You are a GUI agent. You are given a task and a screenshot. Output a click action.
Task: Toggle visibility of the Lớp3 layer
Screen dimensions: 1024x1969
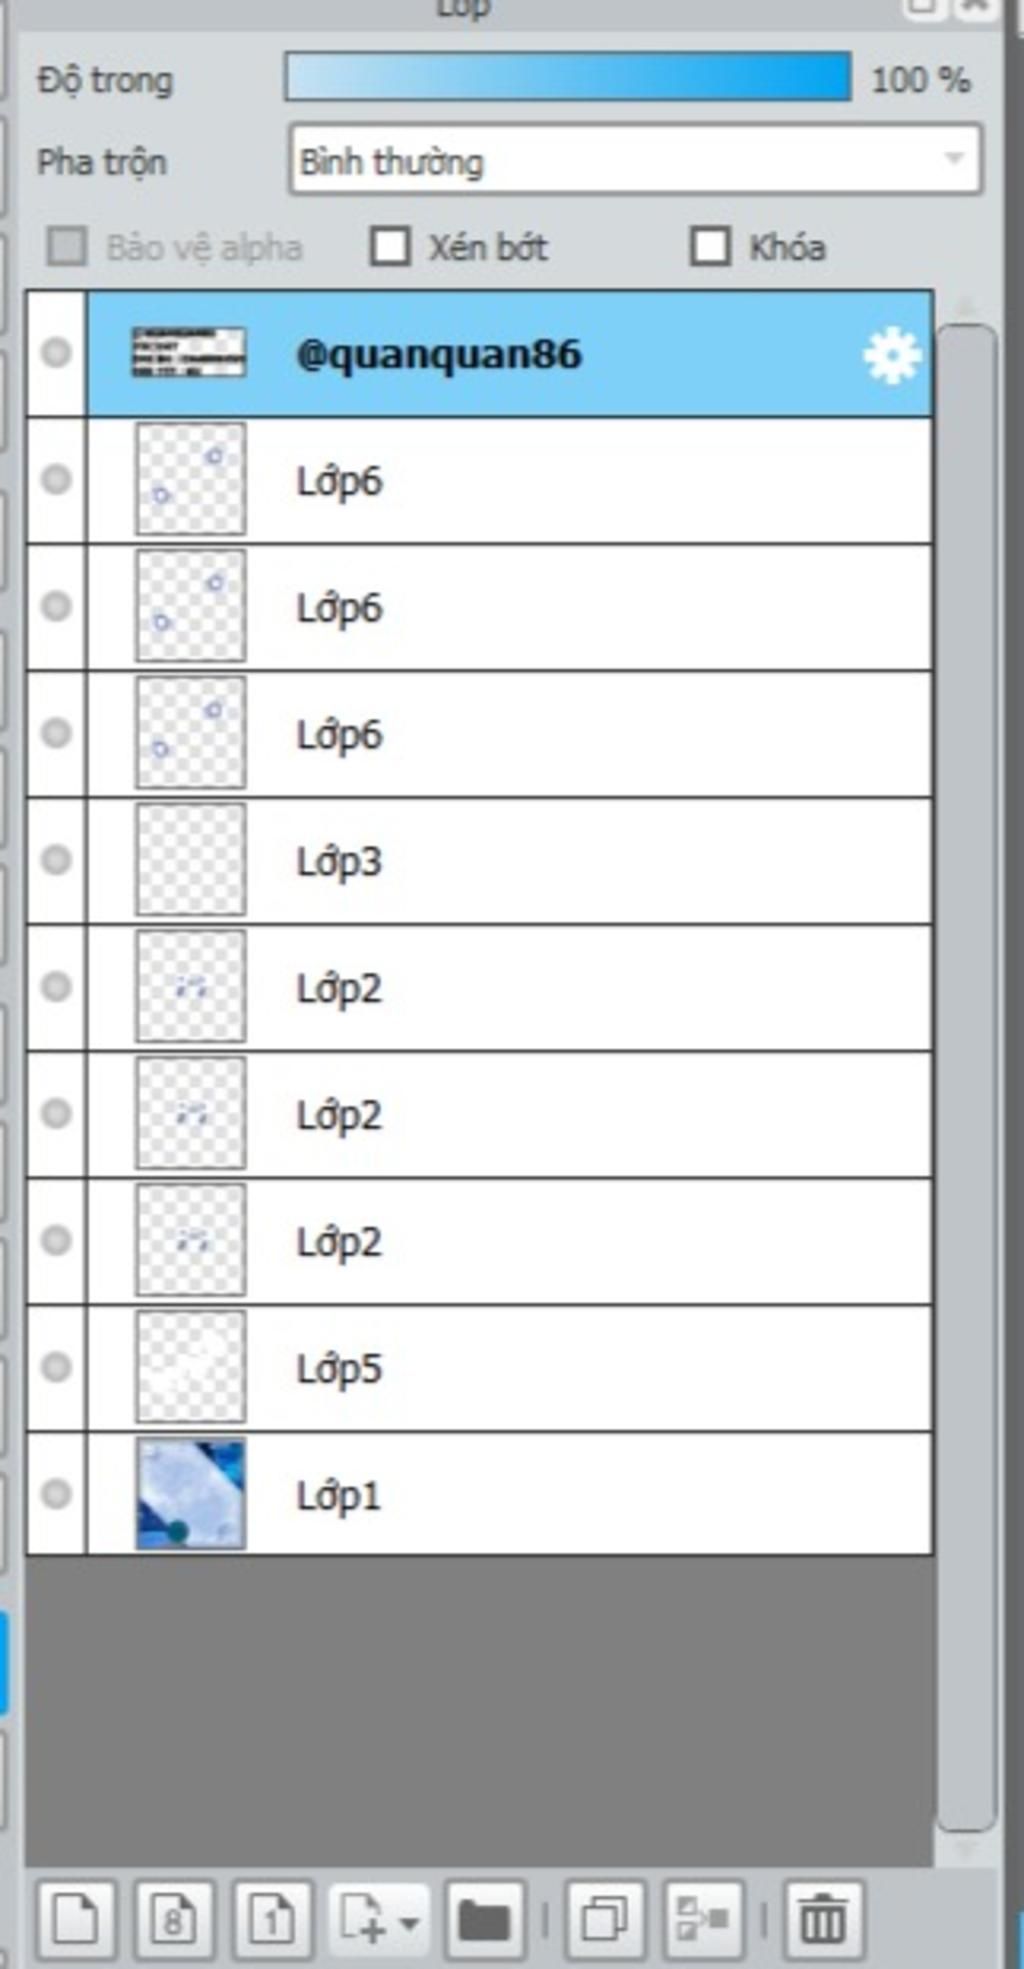(56, 860)
